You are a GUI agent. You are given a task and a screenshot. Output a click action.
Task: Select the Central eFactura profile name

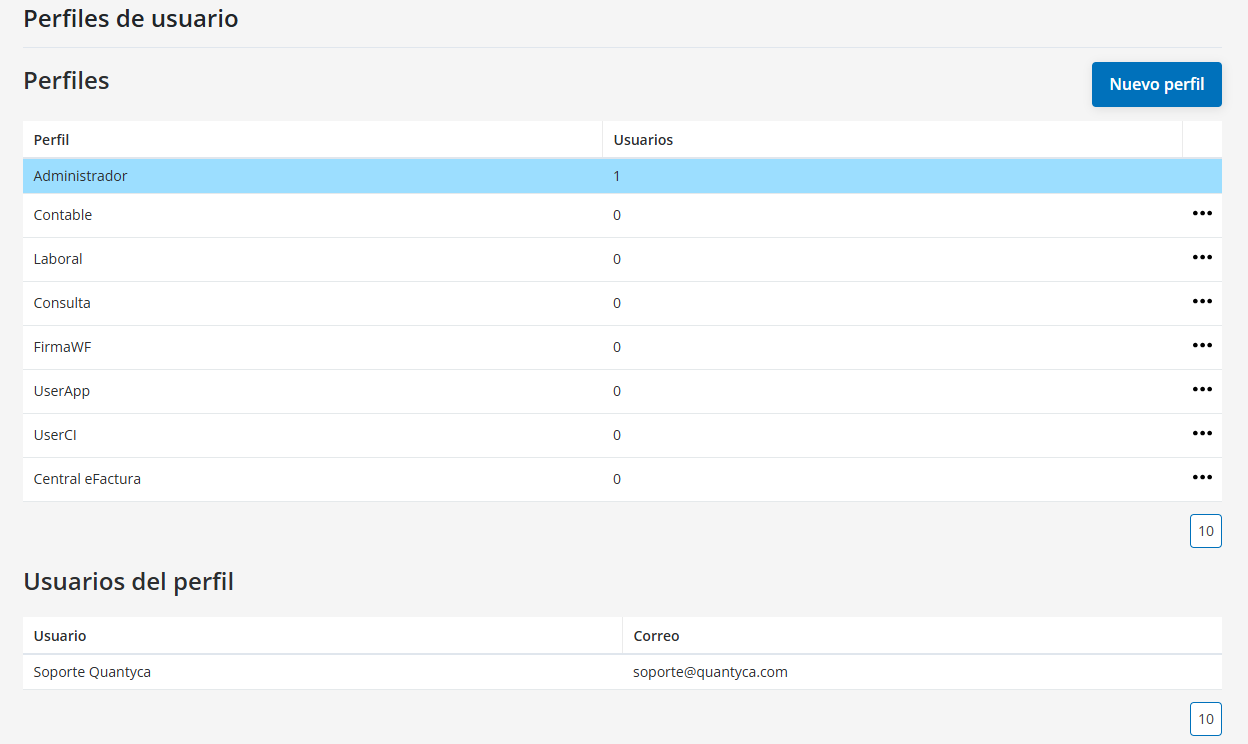tap(87, 479)
